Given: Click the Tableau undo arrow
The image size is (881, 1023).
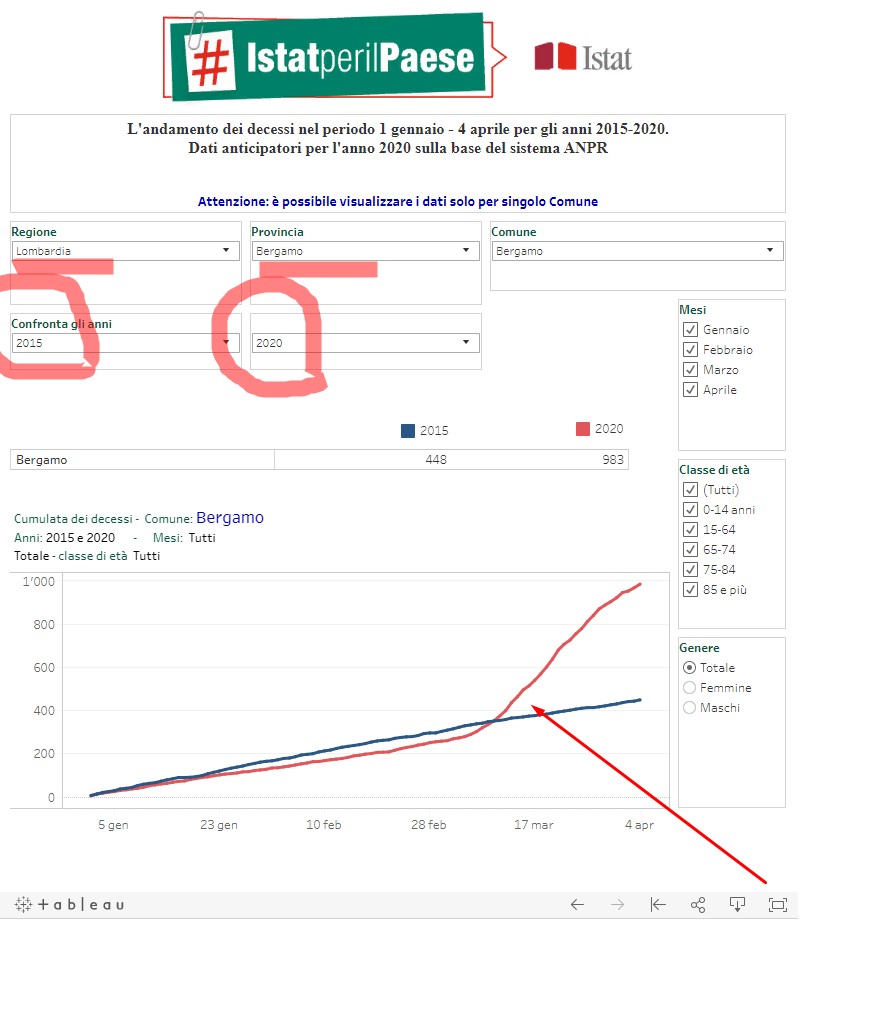Looking at the screenshot, I should click(577, 905).
